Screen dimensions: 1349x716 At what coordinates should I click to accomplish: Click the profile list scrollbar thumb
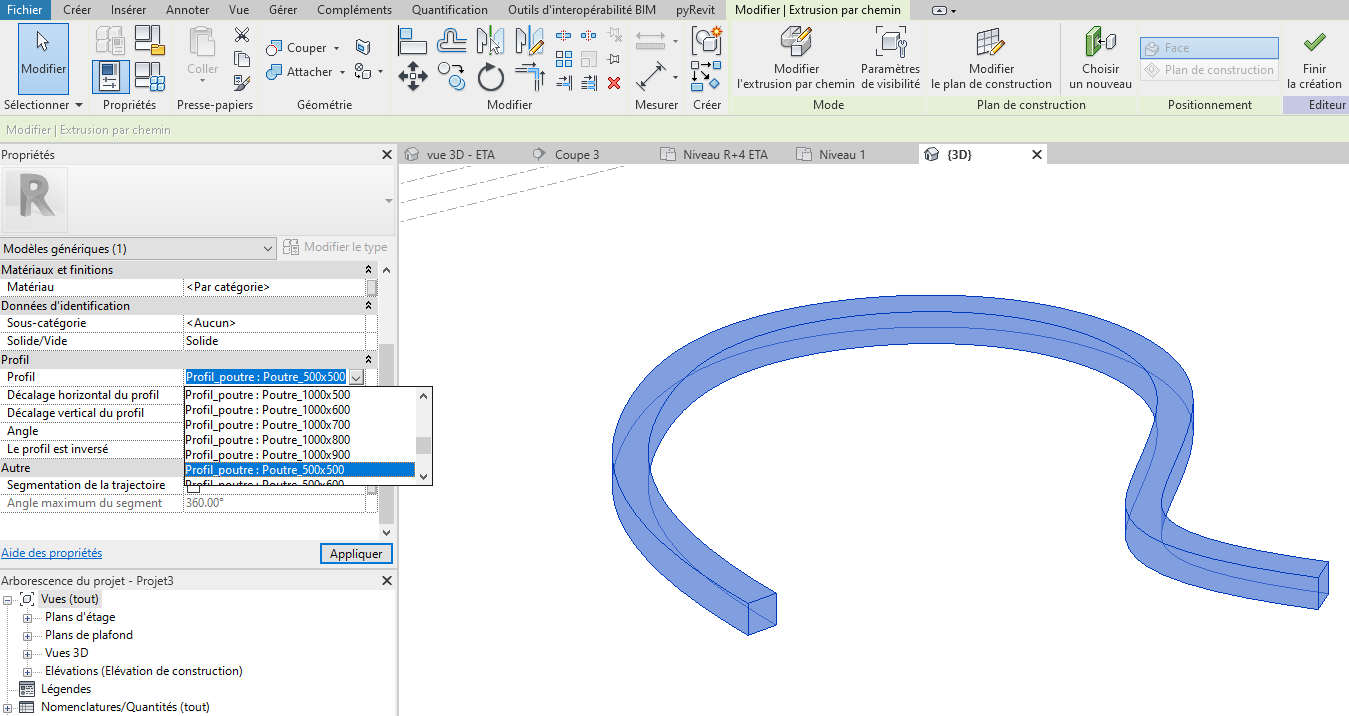[424, 445]
